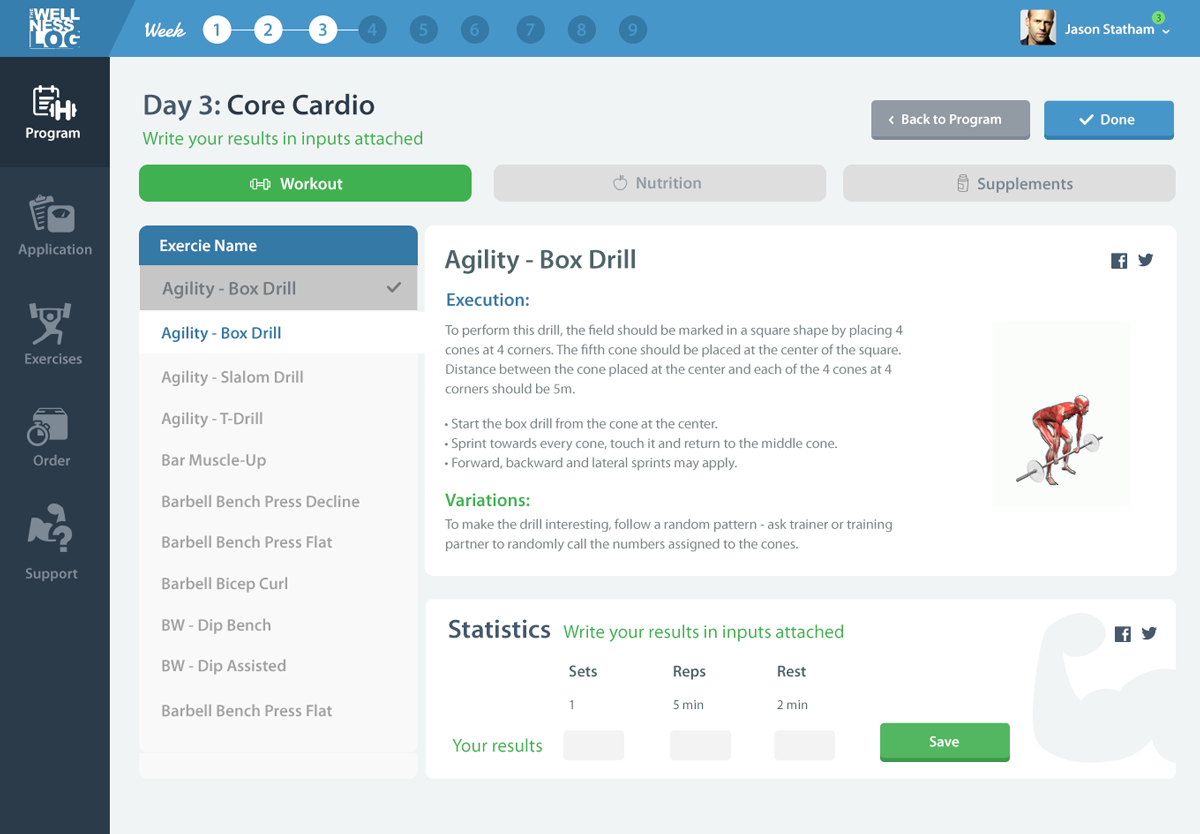Select Barbell Bicep Curl from exercise list

pyautogui.click(x=225, y=584)
